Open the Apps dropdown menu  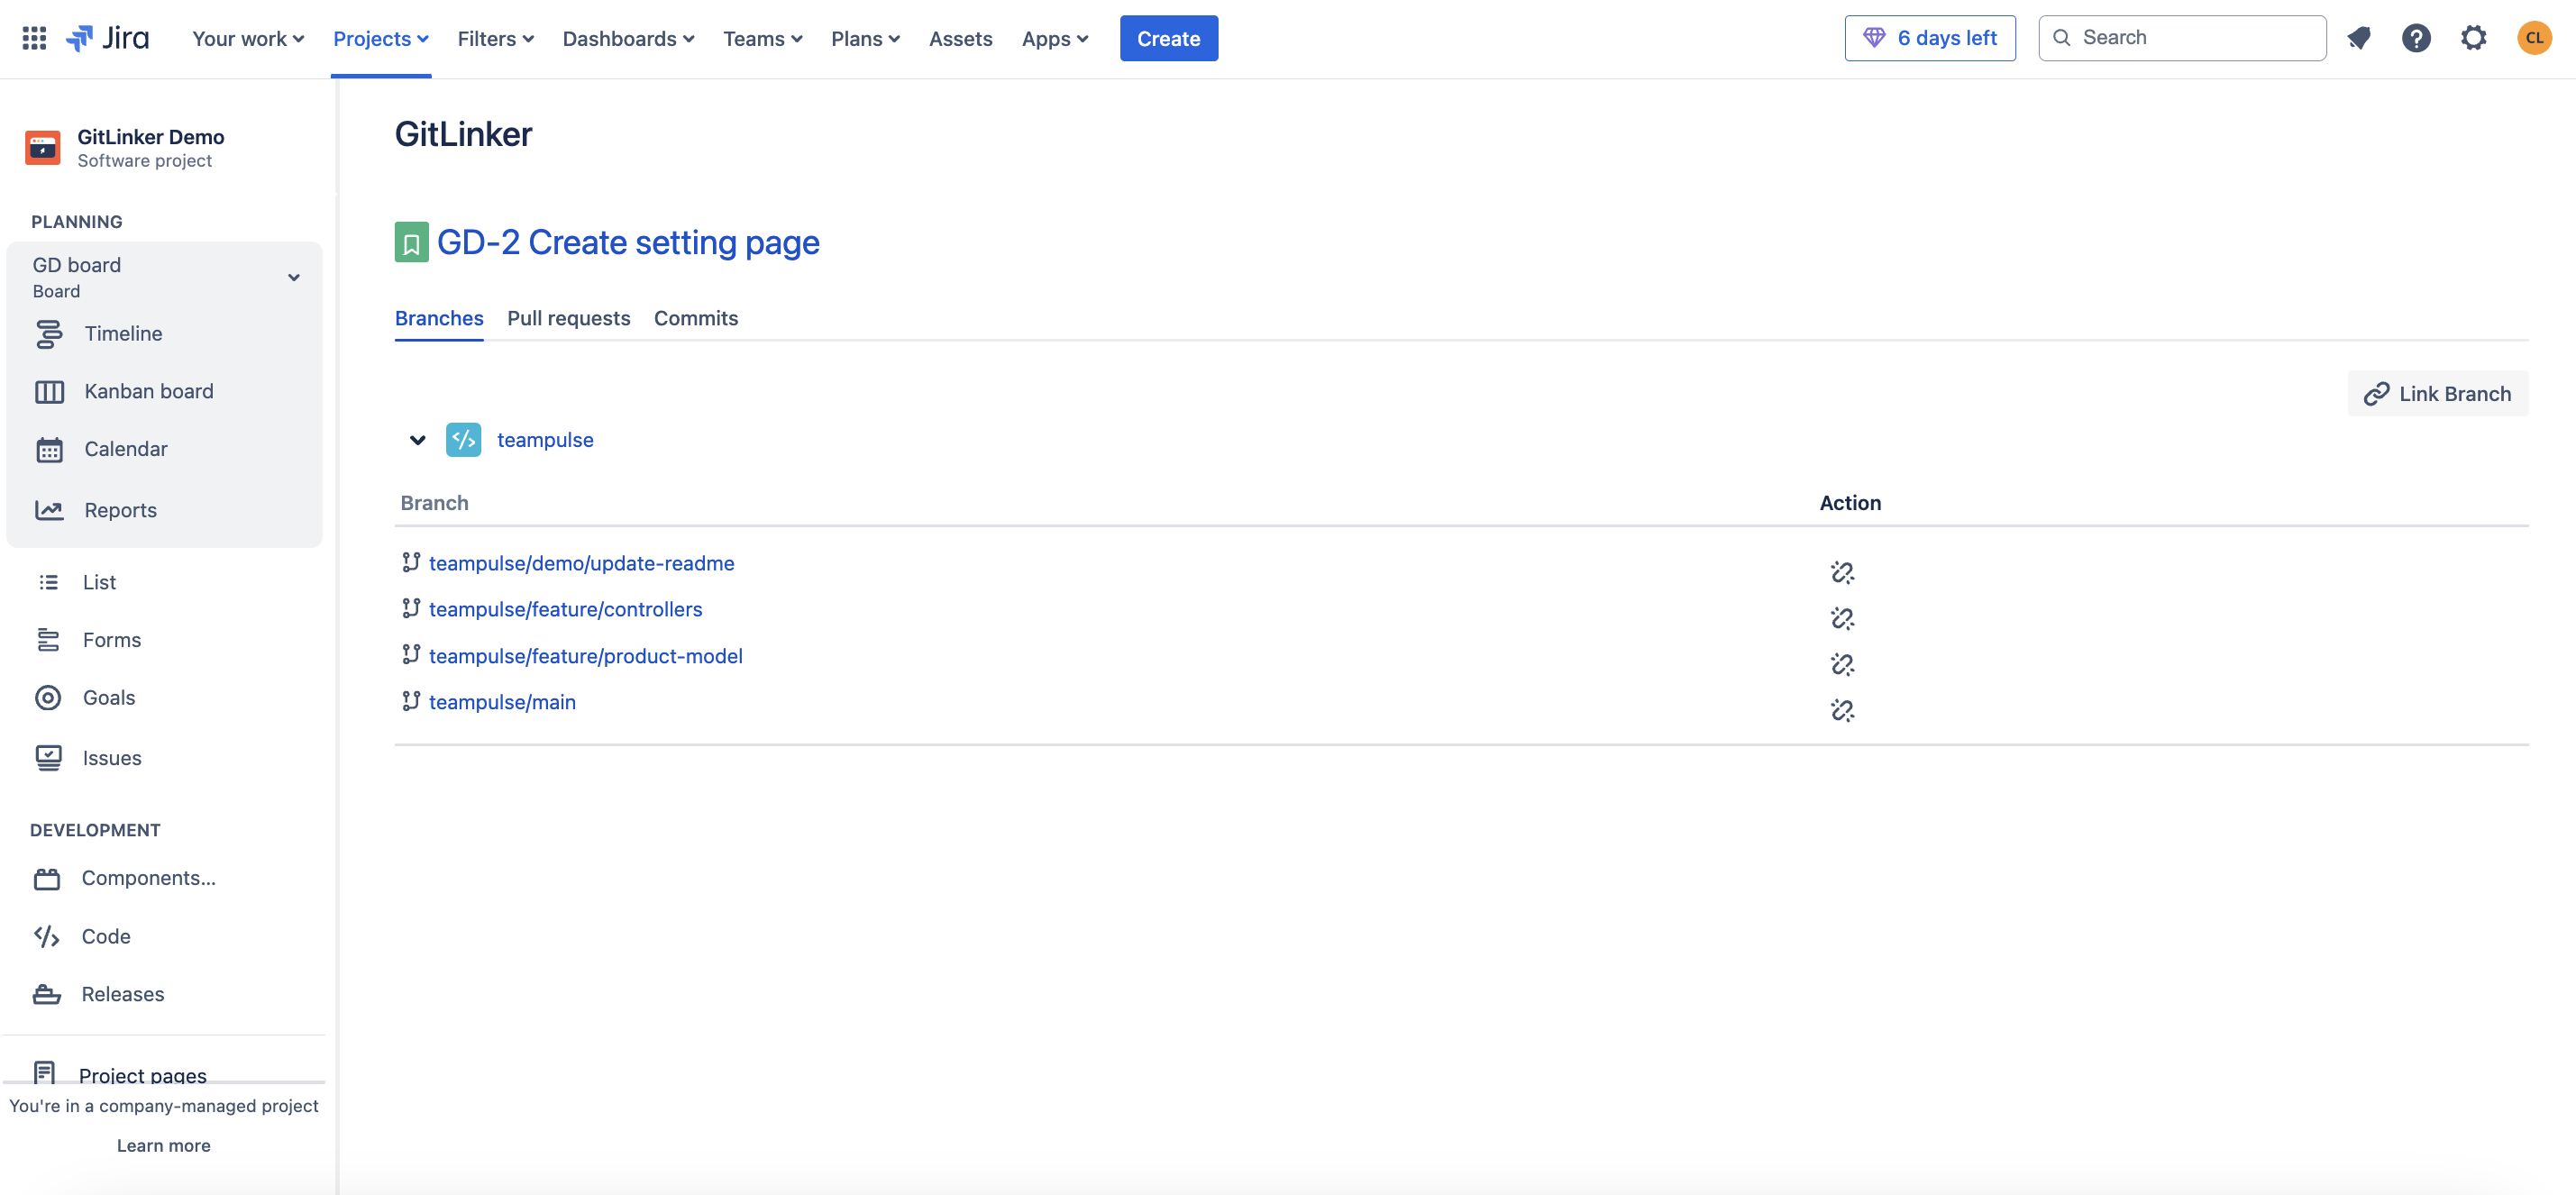[1054, 38]
